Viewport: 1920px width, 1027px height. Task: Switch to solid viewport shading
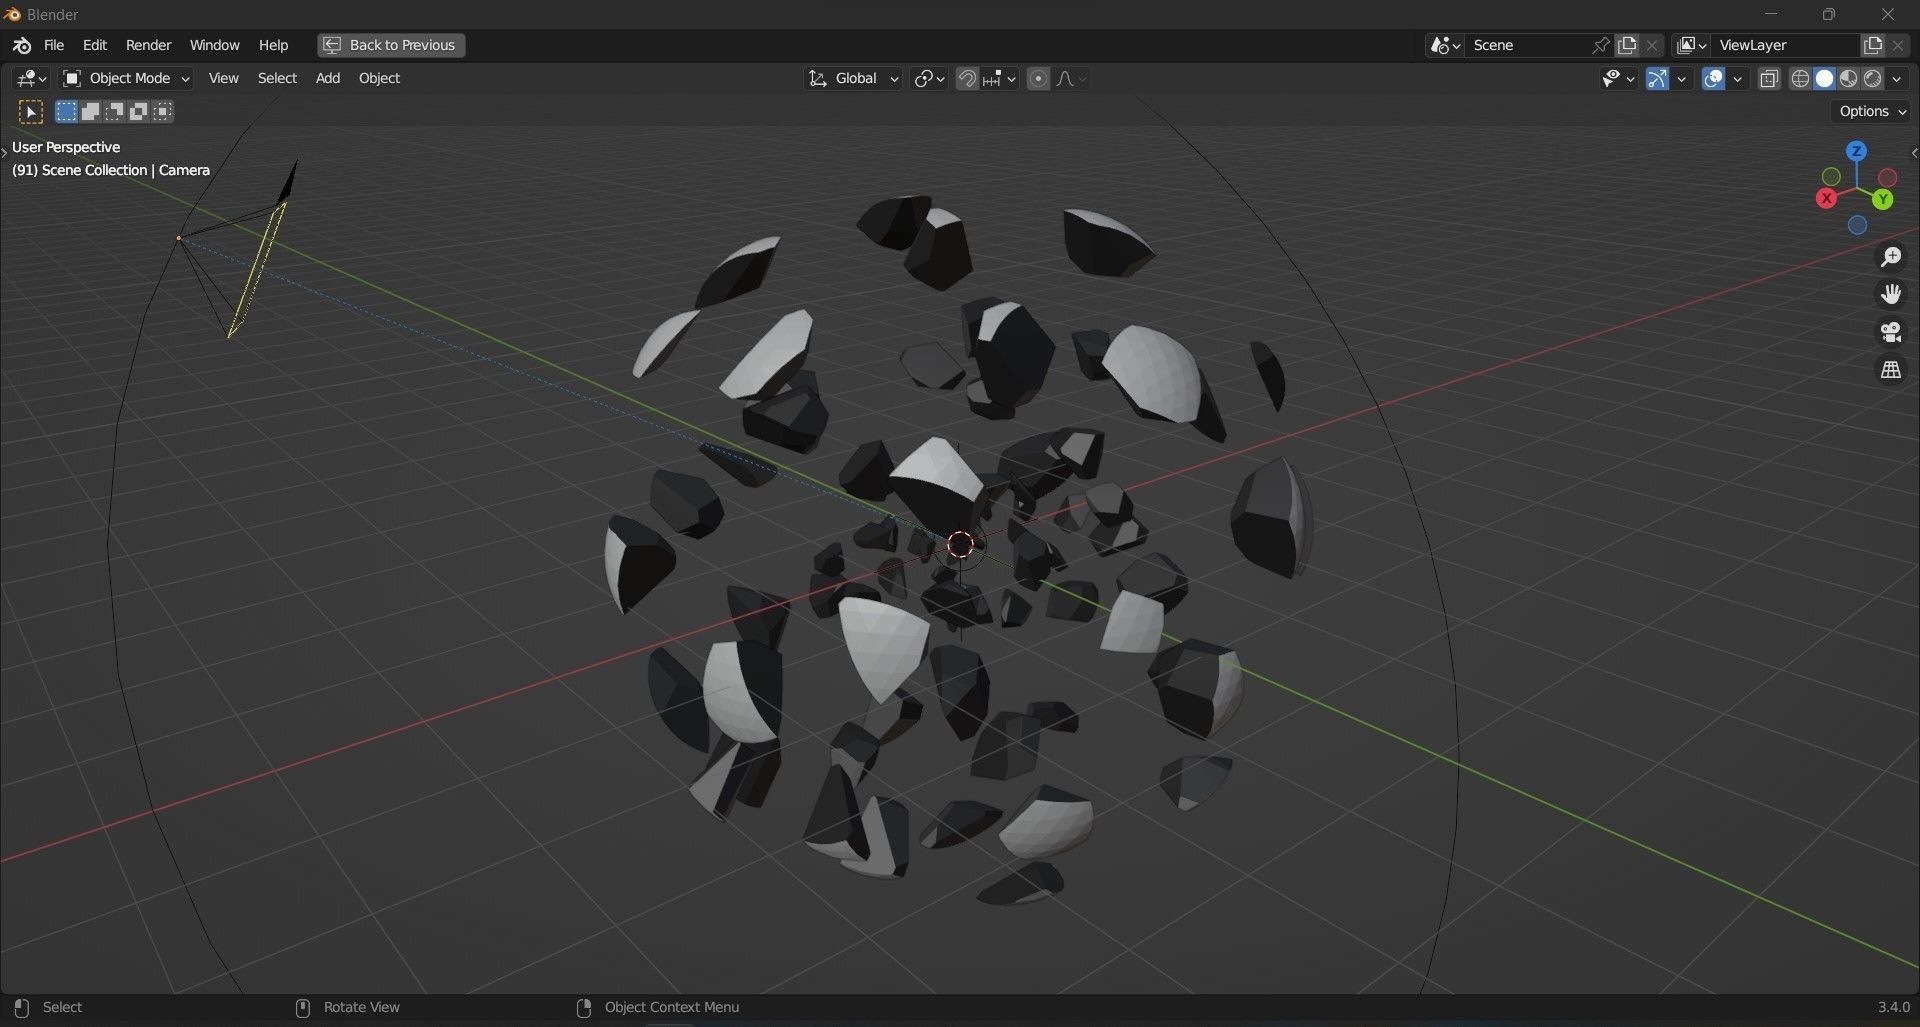(x=1824, y=78)
